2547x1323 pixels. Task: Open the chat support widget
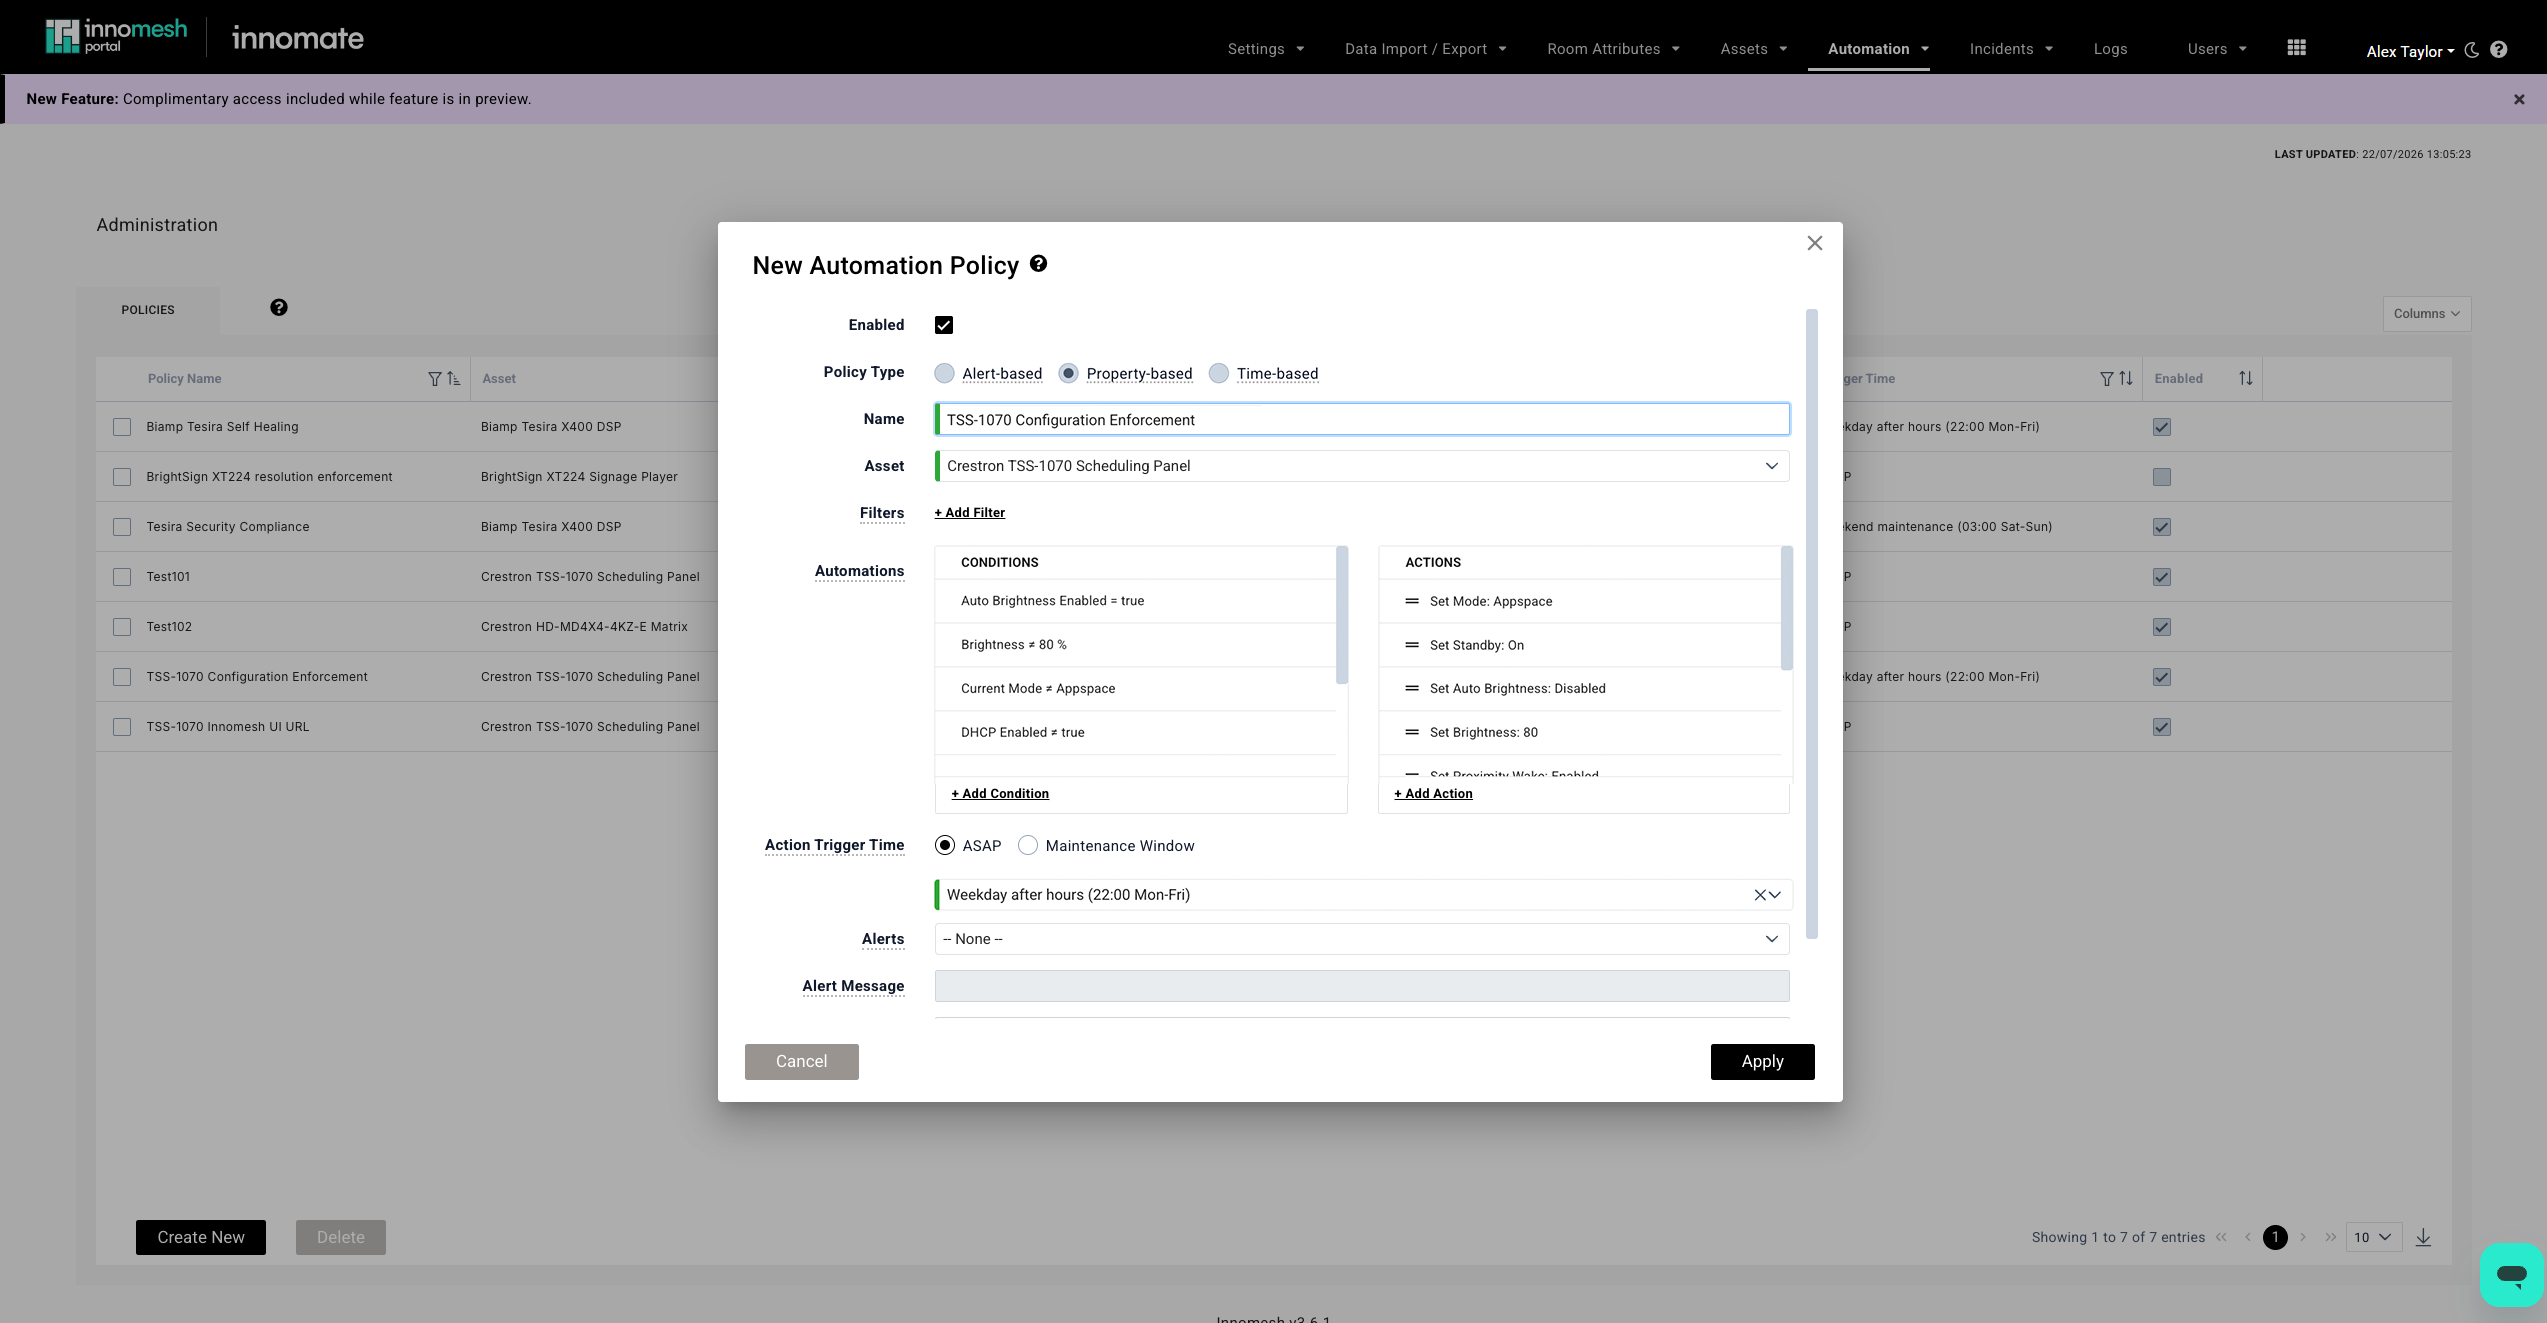coord(2511,1274)
